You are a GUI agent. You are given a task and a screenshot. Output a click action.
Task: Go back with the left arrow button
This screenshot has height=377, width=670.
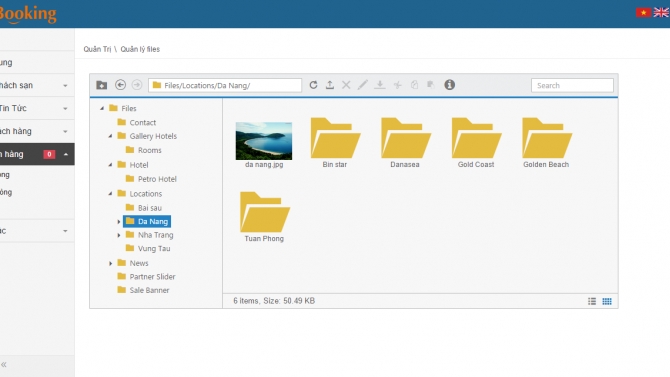click(120, 85)
